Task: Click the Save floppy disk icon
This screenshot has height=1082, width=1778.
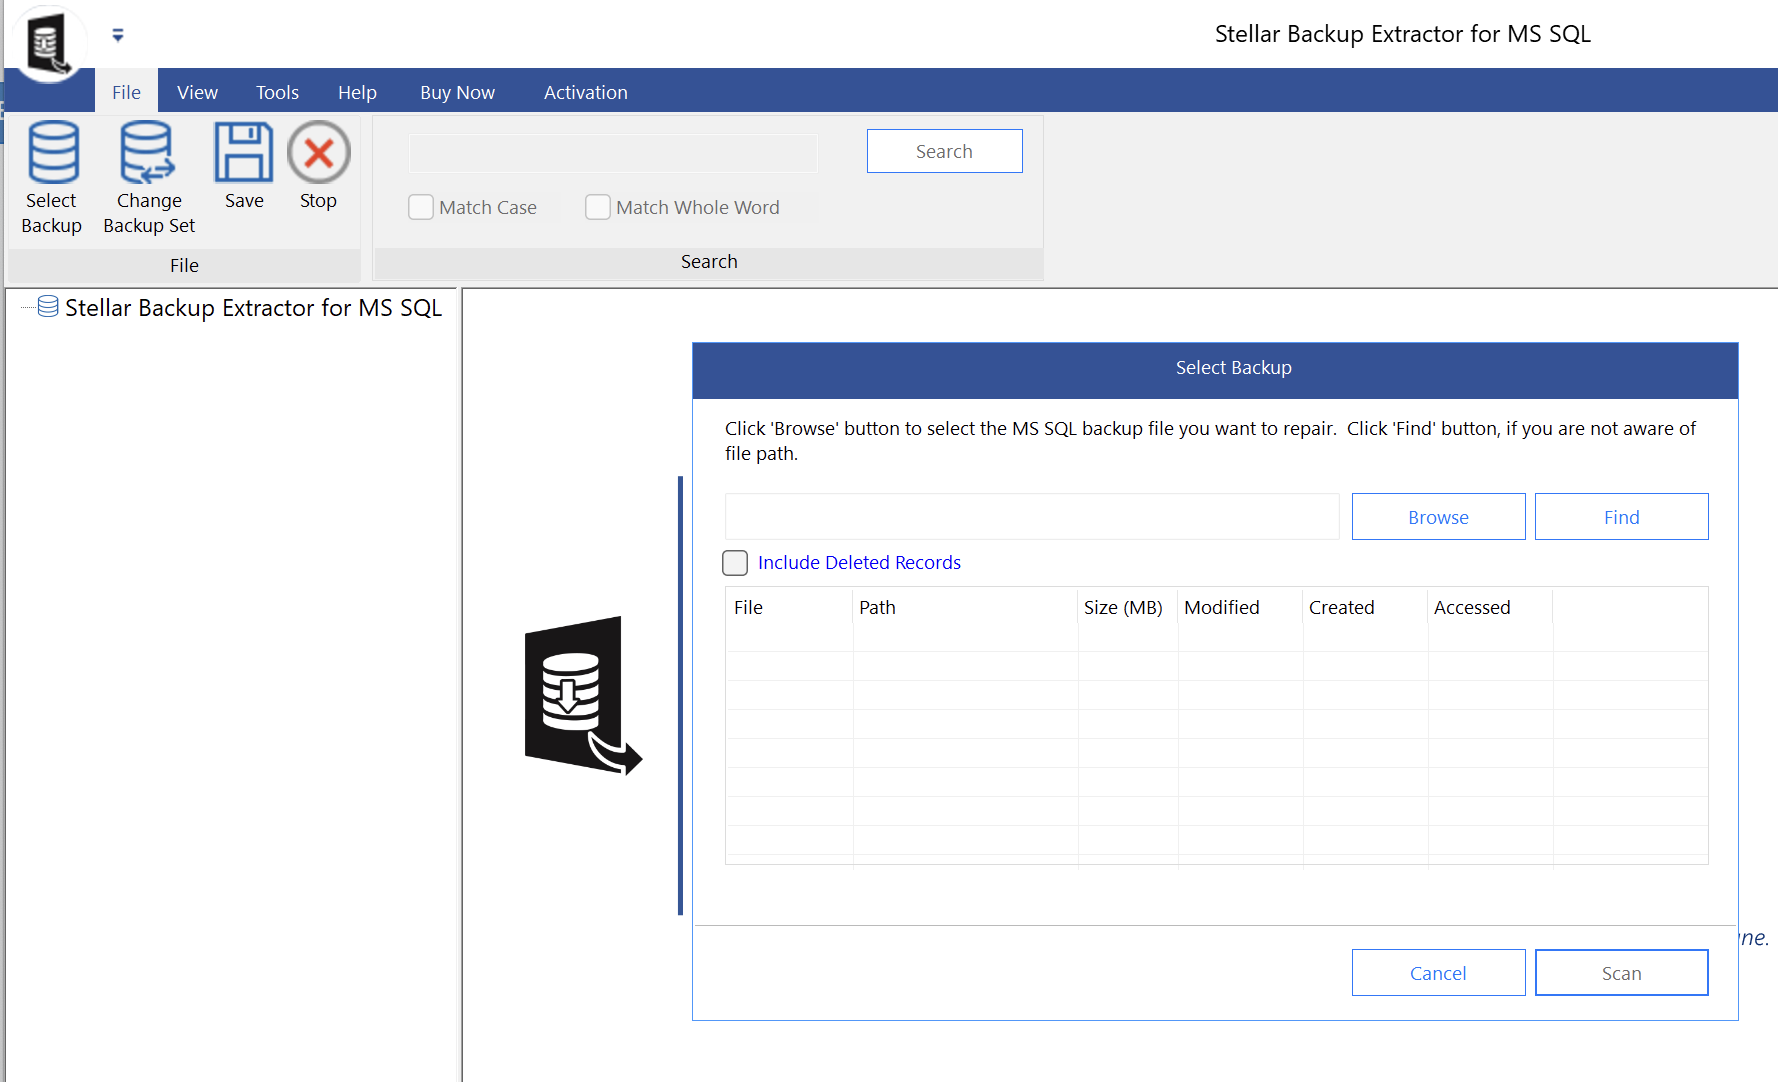Action: point(244,152)
